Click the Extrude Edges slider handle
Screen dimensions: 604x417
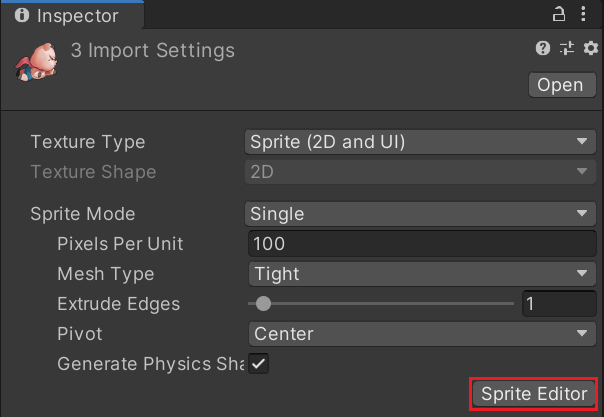[263, 304]
